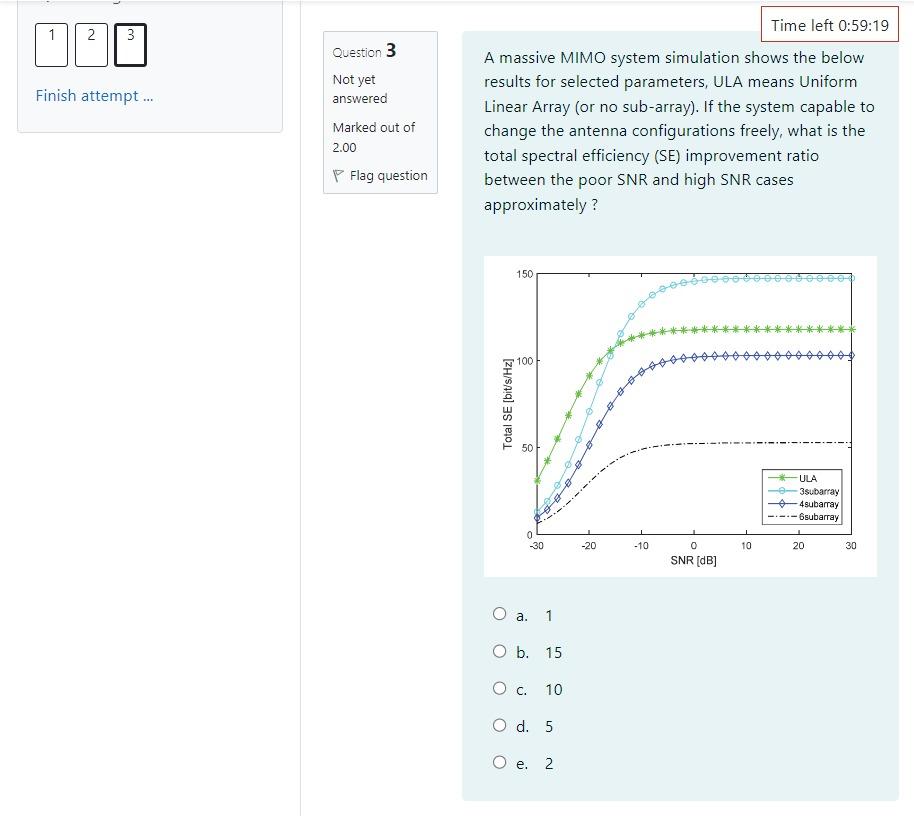Select answer option a. 1

pos(500,614)
